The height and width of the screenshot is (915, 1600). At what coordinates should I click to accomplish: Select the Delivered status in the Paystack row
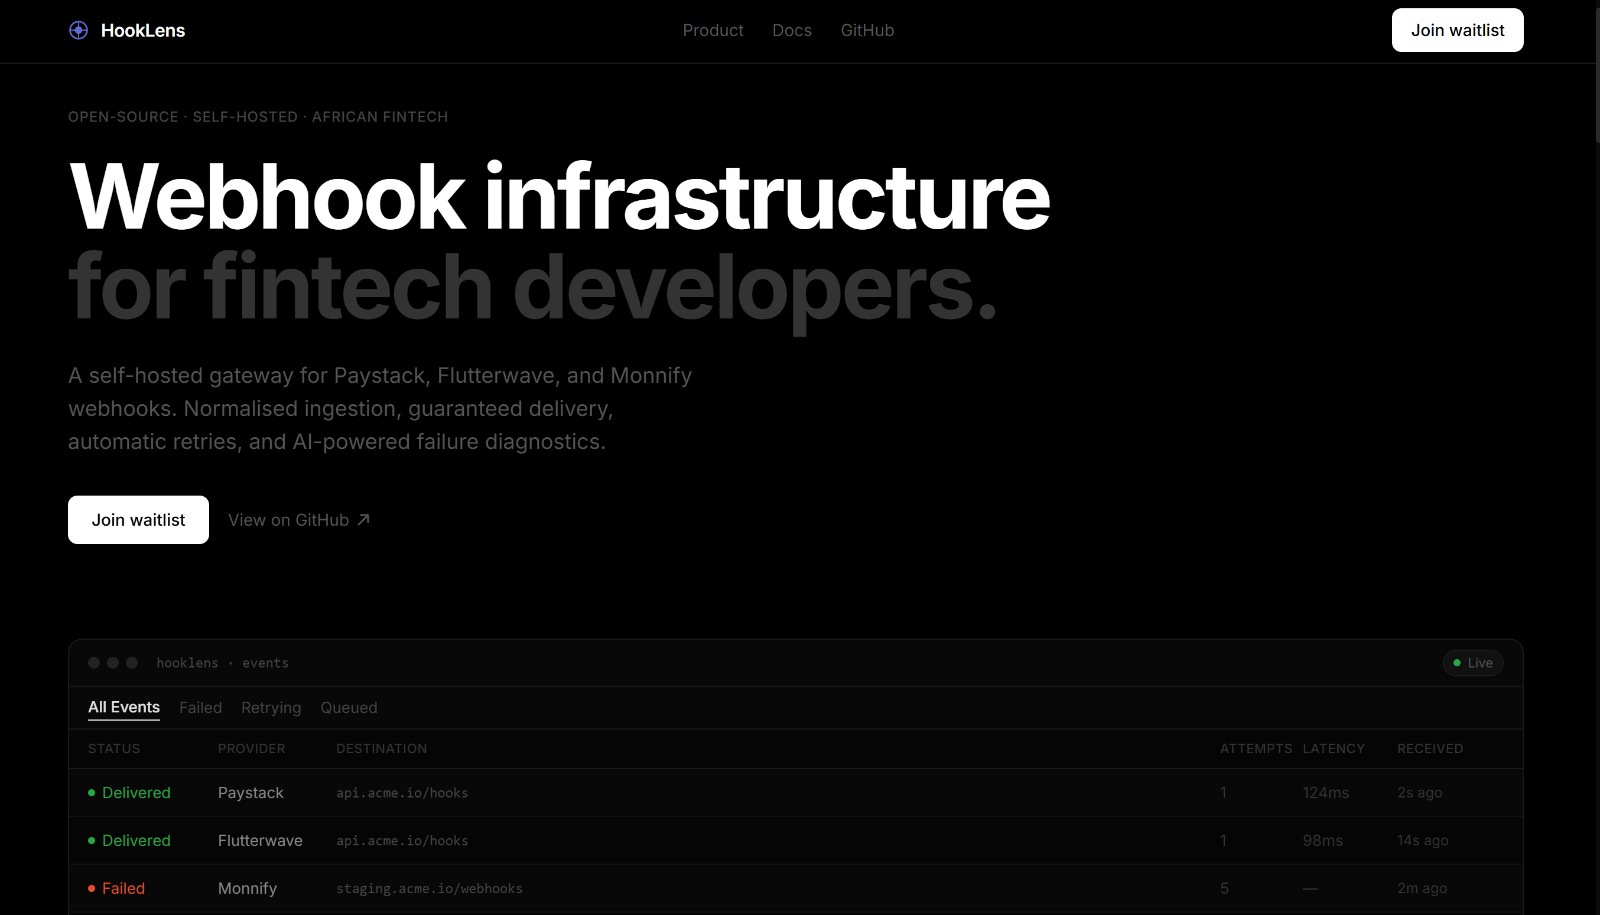coord(129,793)
